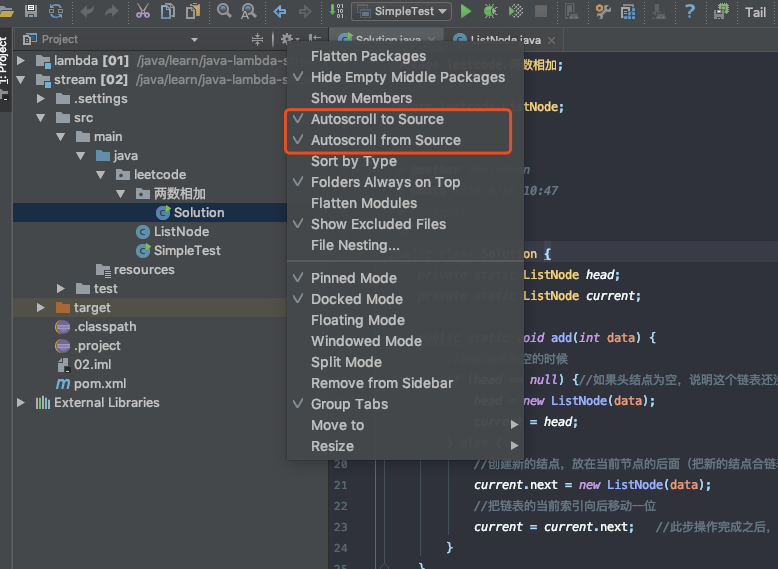Open SimpleTest run configuration dropdown

pos(401,11)
